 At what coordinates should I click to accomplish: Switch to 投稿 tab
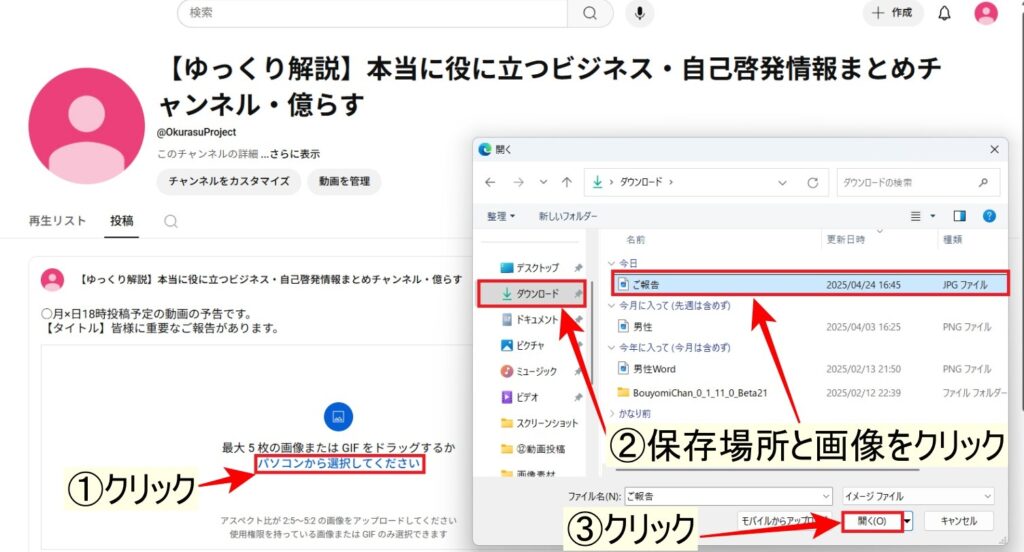pos(121,221)
